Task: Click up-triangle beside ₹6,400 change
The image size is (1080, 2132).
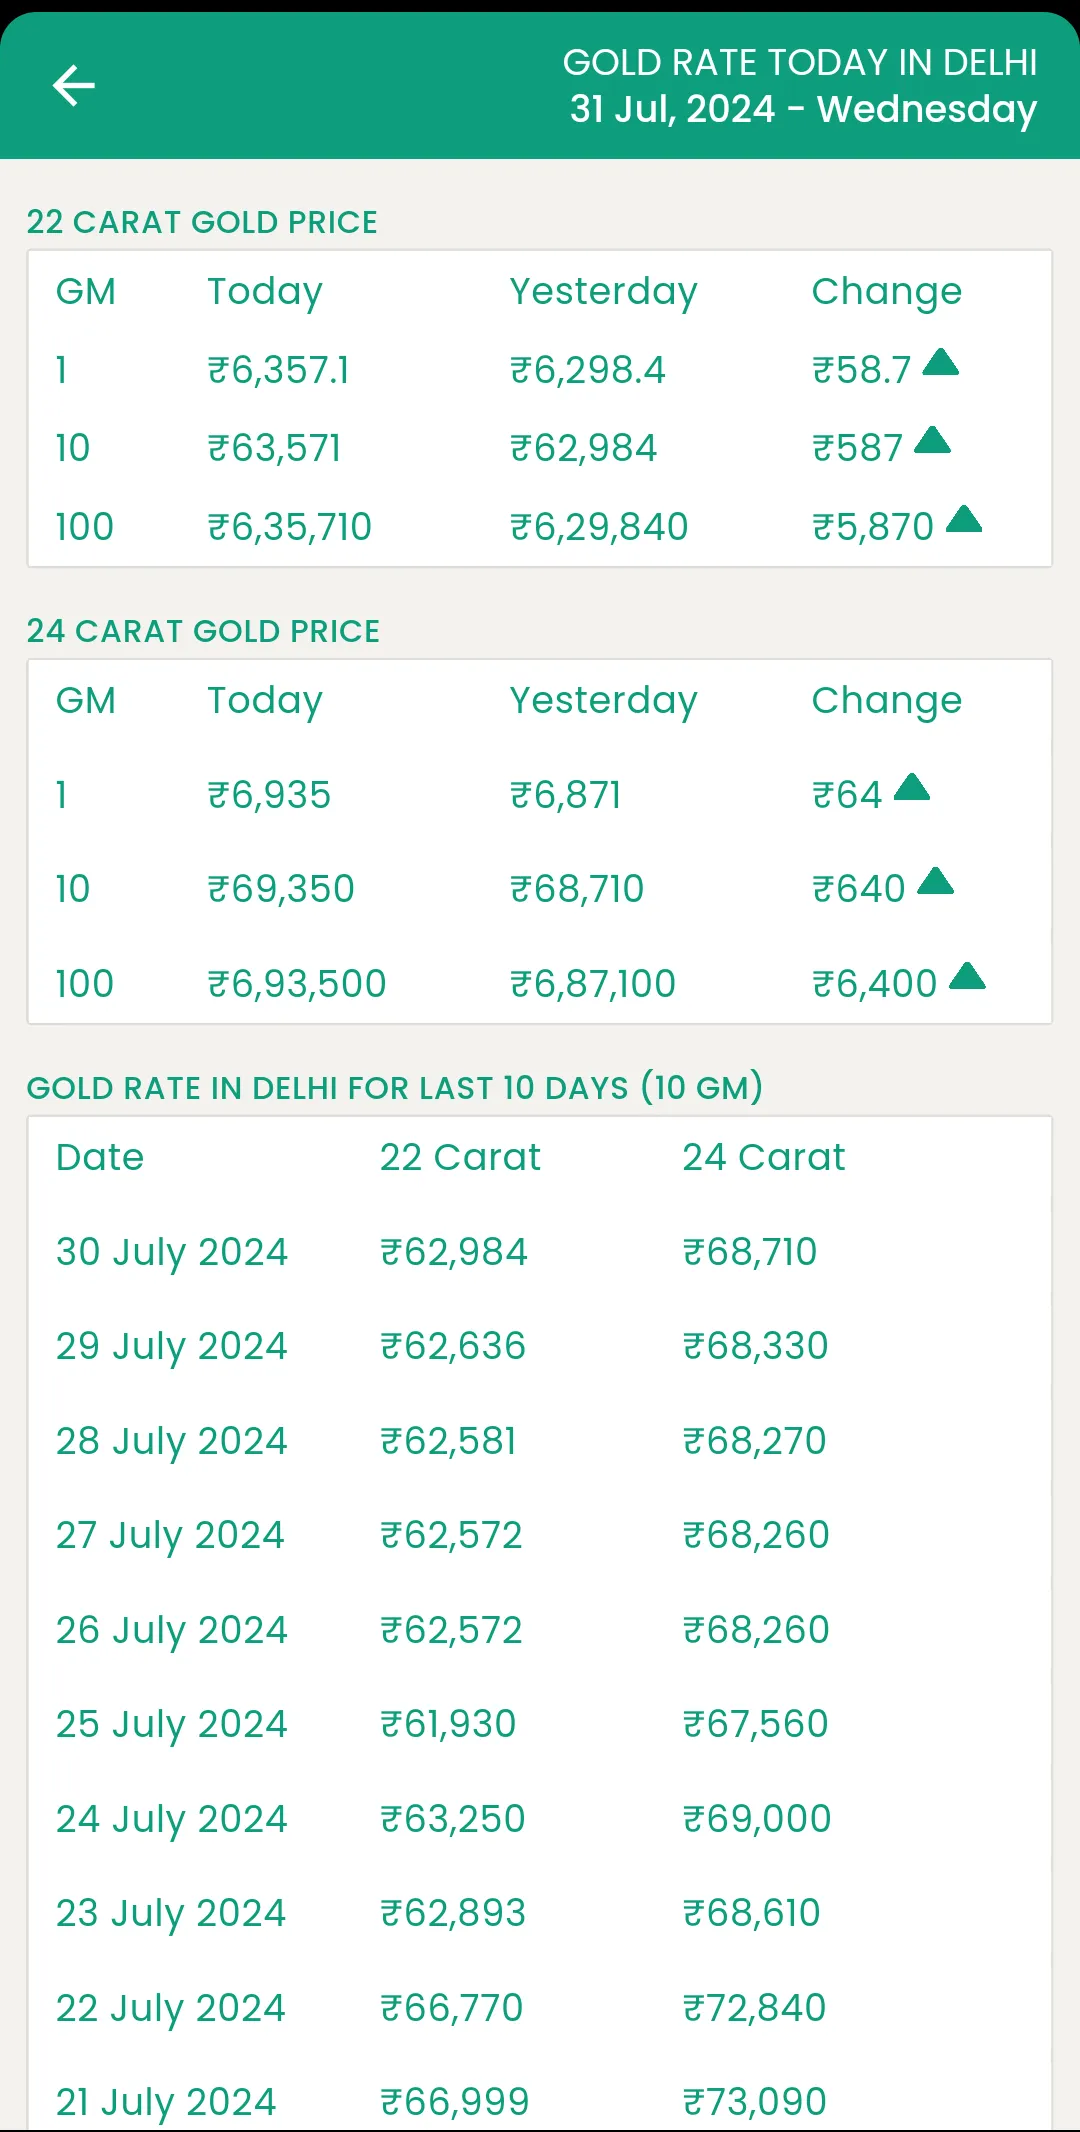Action: click(x=967, y=975)
